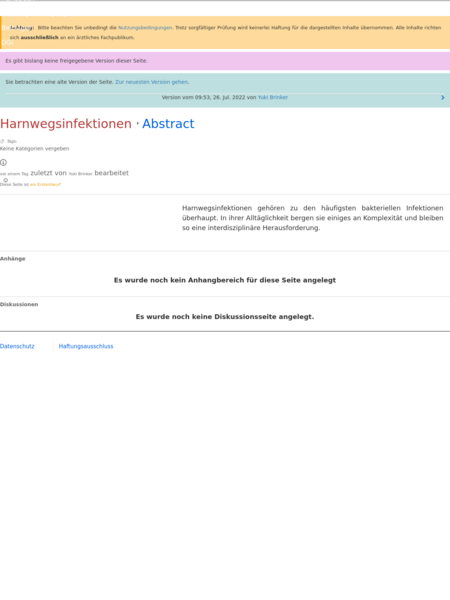Click the status icon above 'Diese Seite ist'

[5, 180]
